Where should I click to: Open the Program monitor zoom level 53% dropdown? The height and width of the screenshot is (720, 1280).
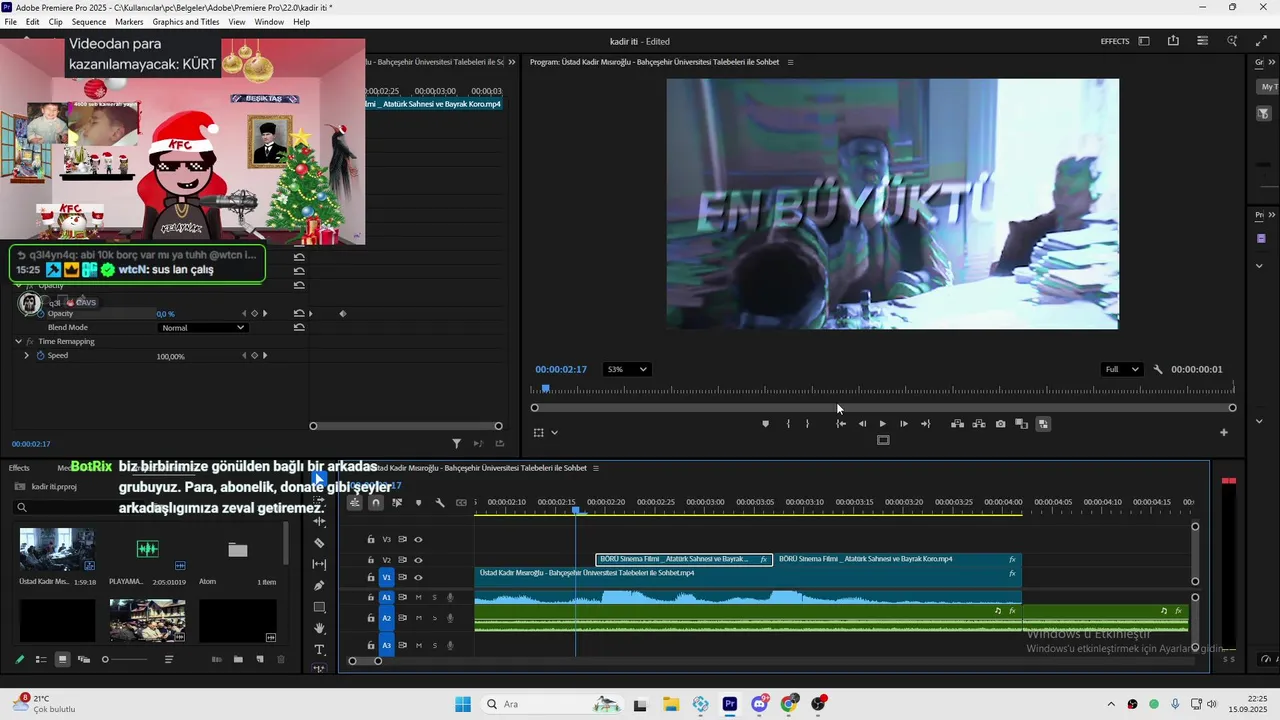[x=627, y=369]
